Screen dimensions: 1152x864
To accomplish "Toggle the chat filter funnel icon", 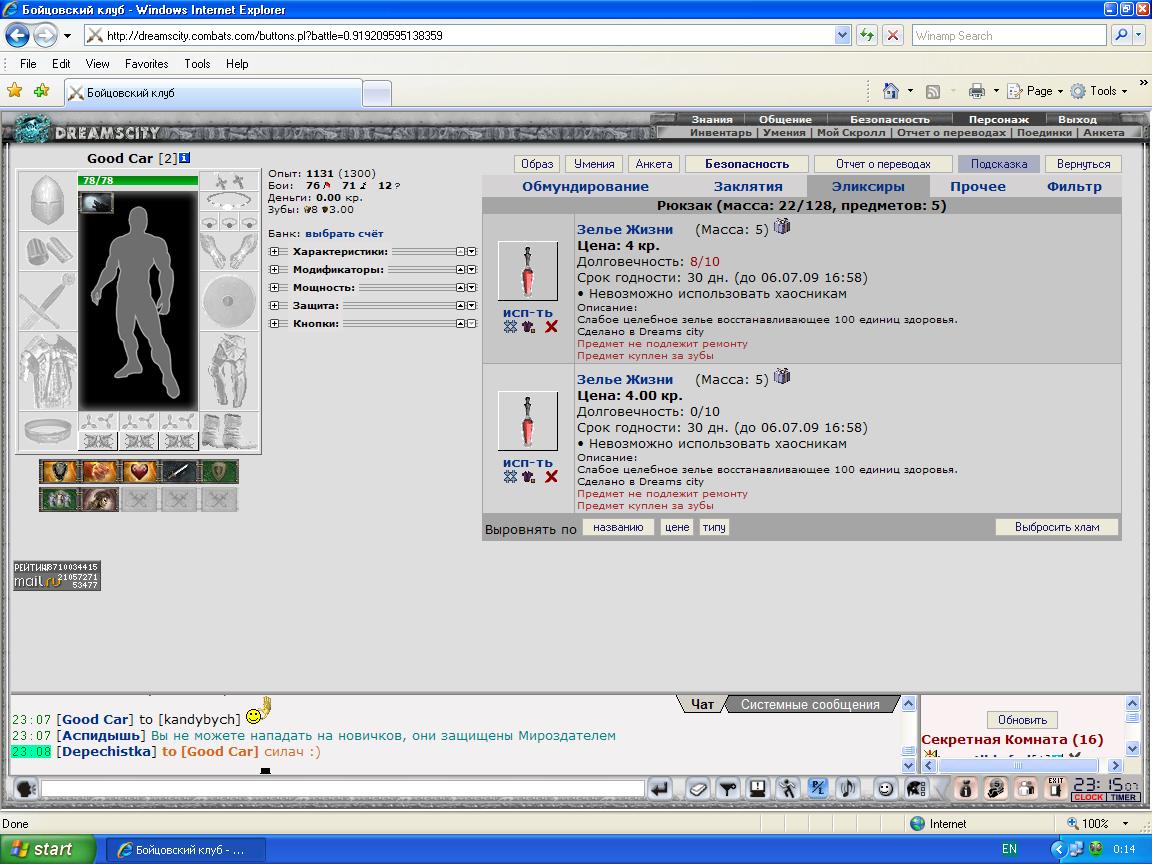I will click(x=727, y=789).
